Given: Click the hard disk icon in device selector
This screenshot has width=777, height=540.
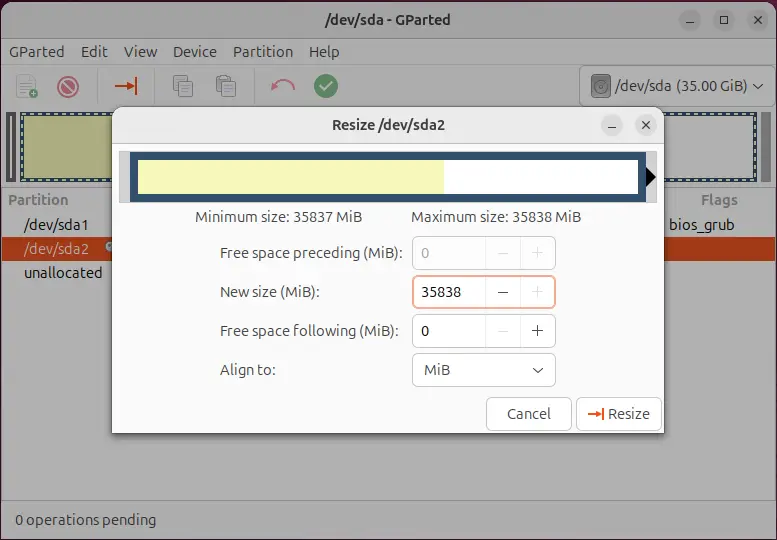Looking at the screenshot, I should point(600,87).
